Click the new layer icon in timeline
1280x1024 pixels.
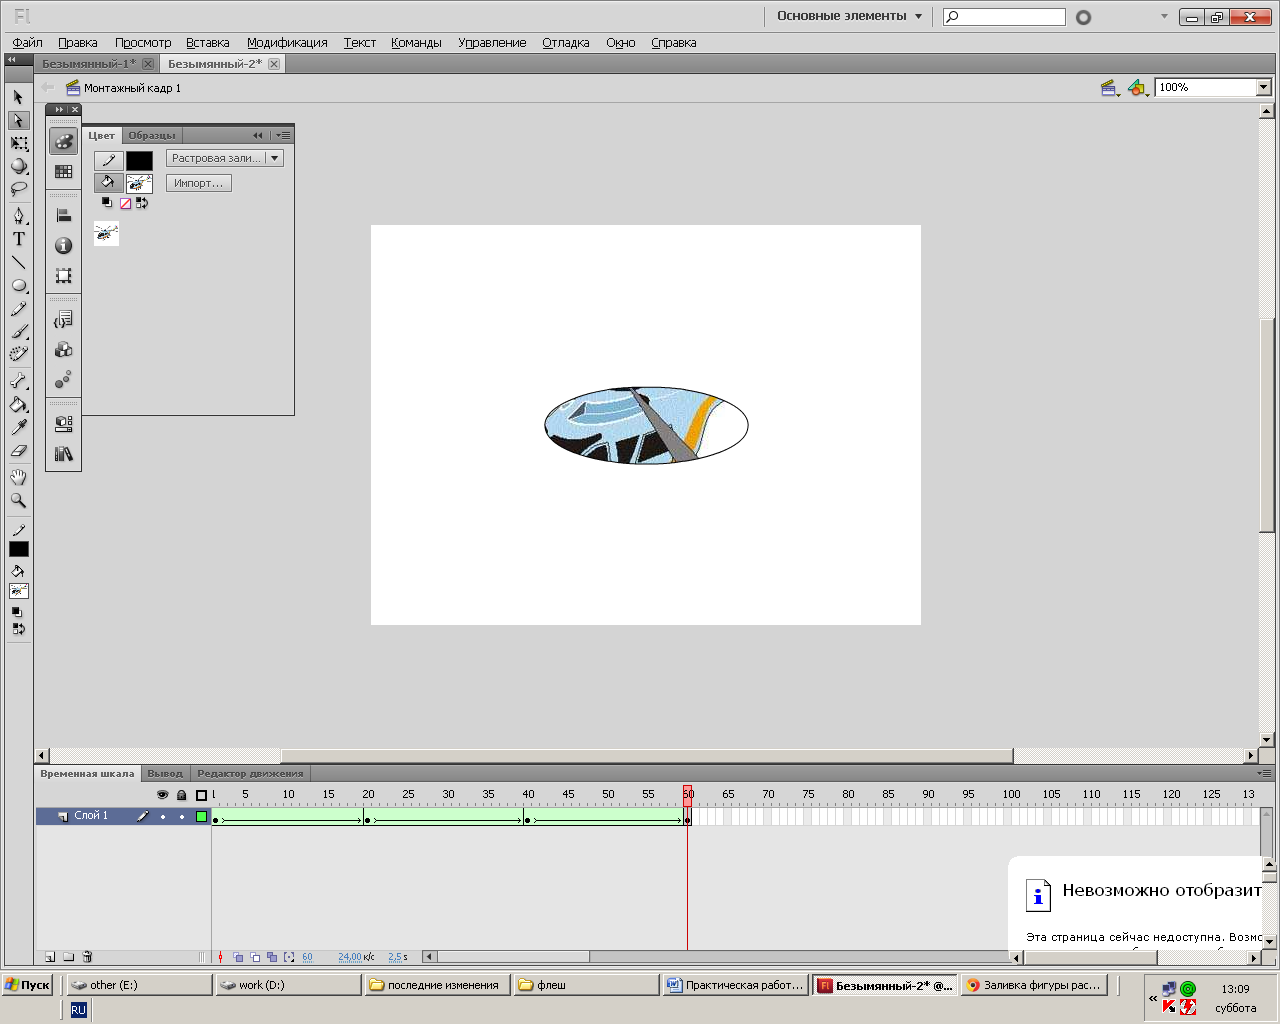(49, 957)
